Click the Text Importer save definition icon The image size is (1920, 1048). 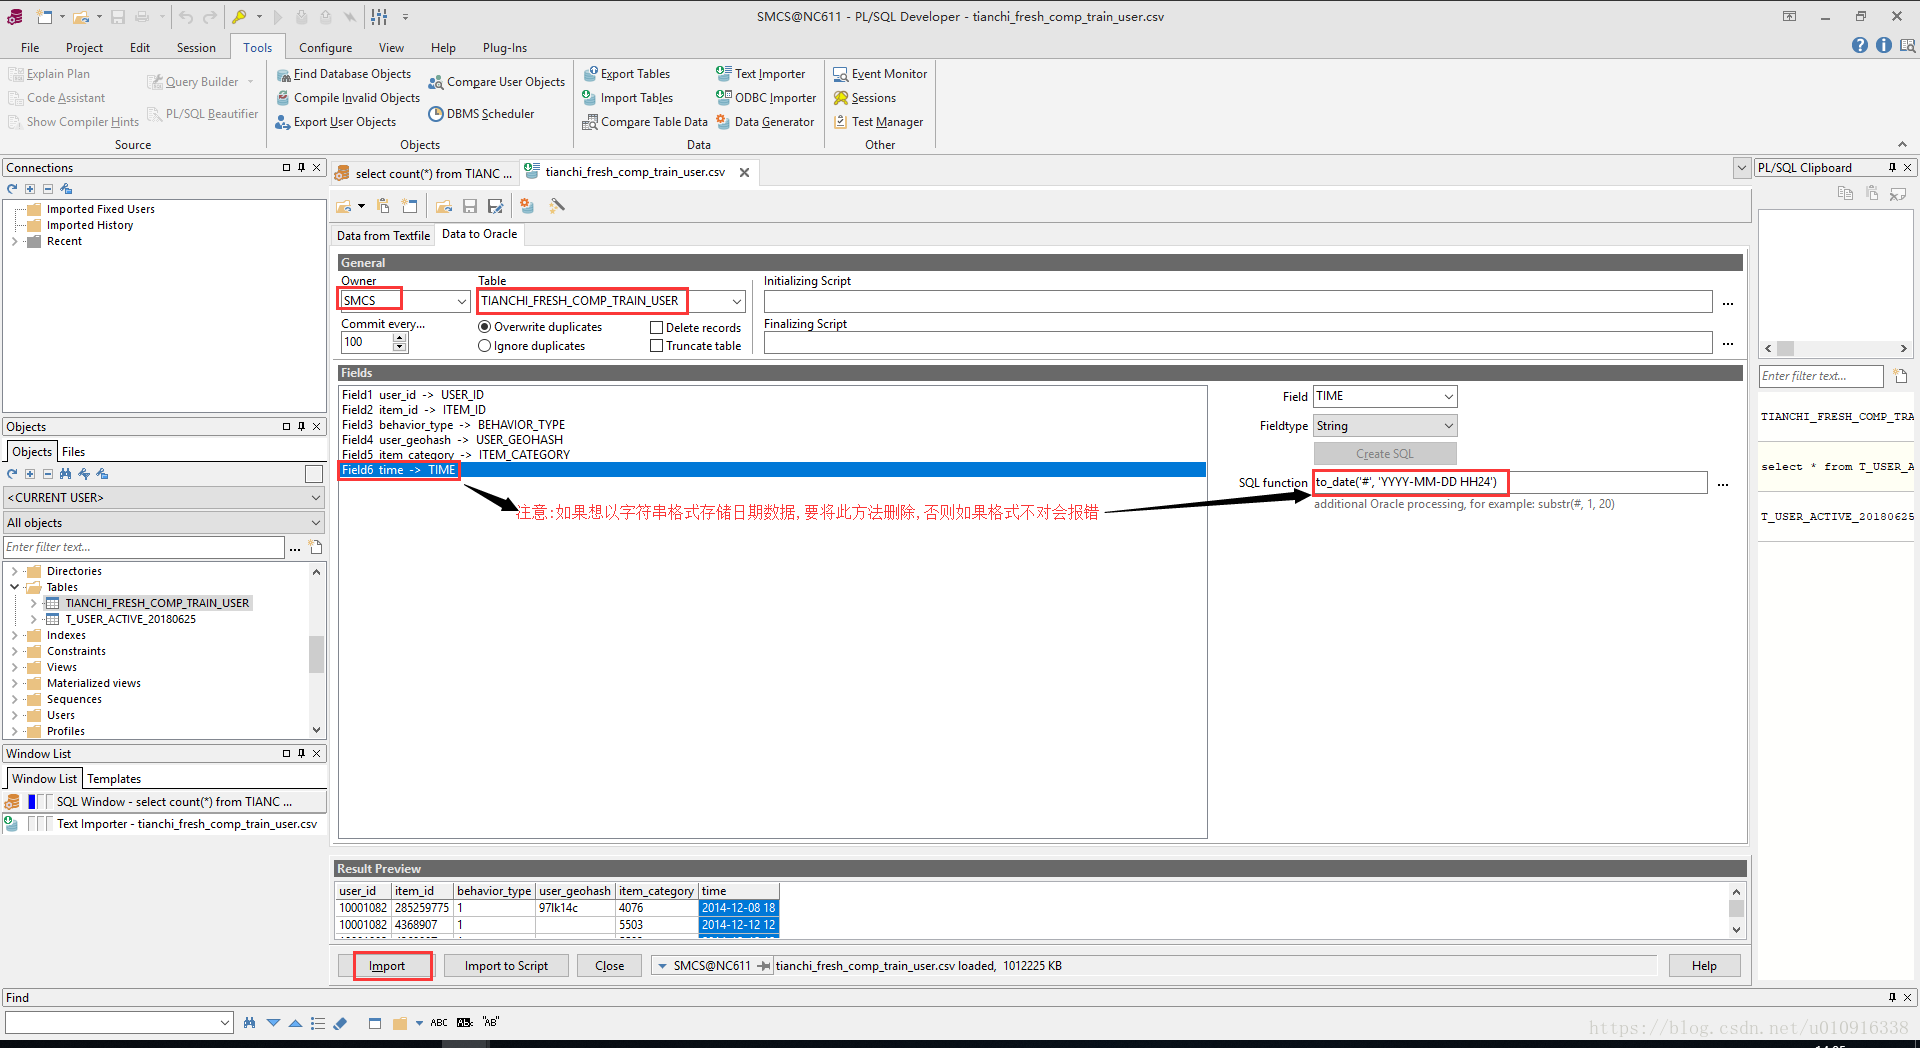click(x=469, y=206)
